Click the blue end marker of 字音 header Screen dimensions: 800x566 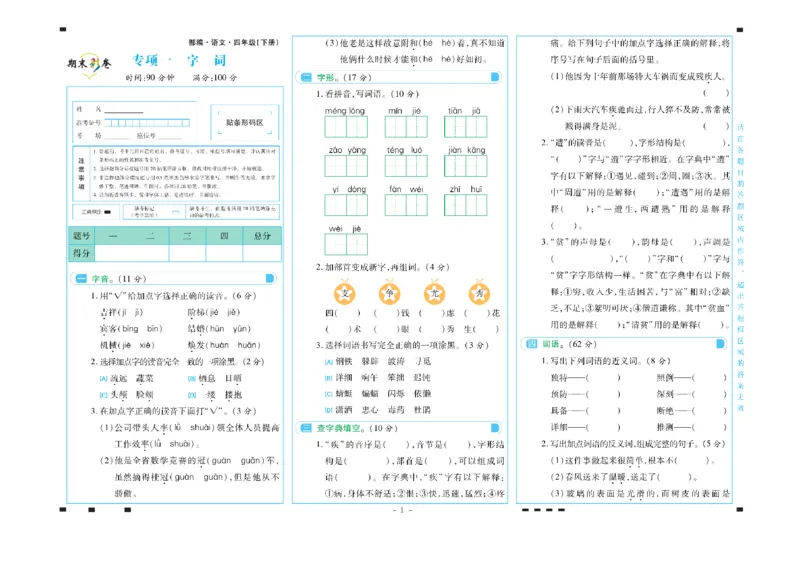pos(270,278)
